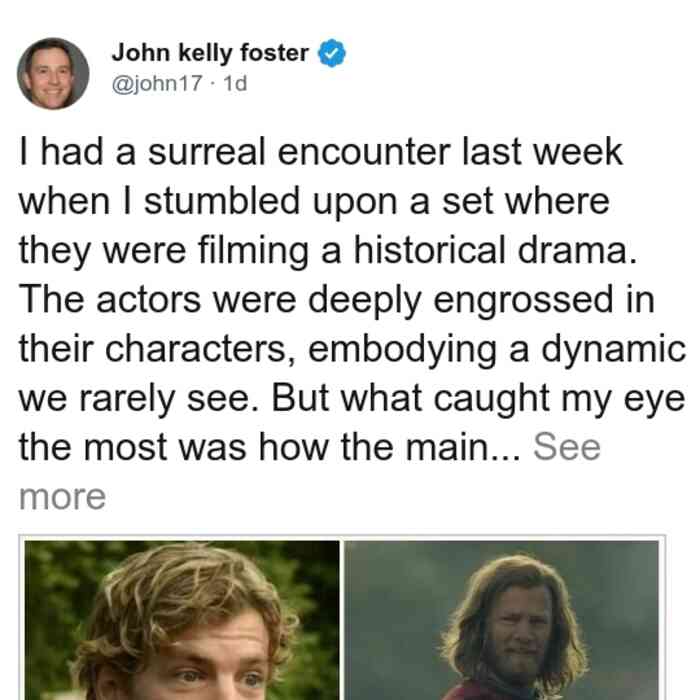Click the line 'when I stumbled upon a set'
This screenshot has height=700, width=700.
[x=314, y=202]
